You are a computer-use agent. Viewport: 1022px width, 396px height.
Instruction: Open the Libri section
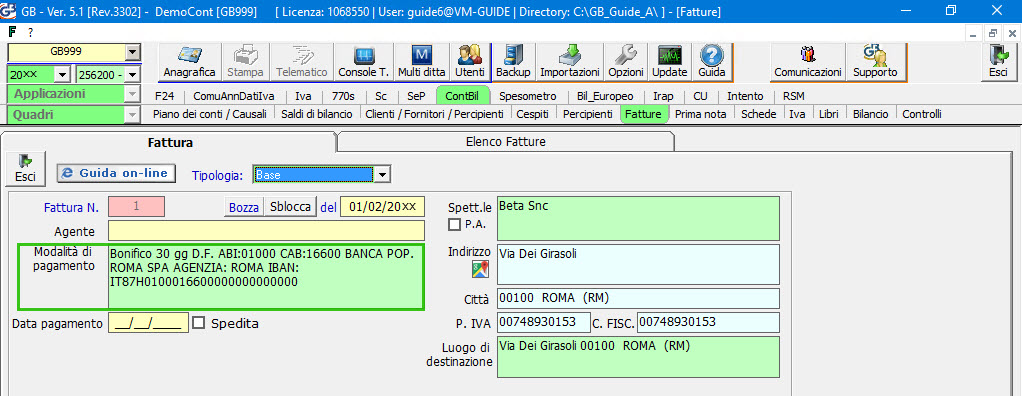coord(828,114)
